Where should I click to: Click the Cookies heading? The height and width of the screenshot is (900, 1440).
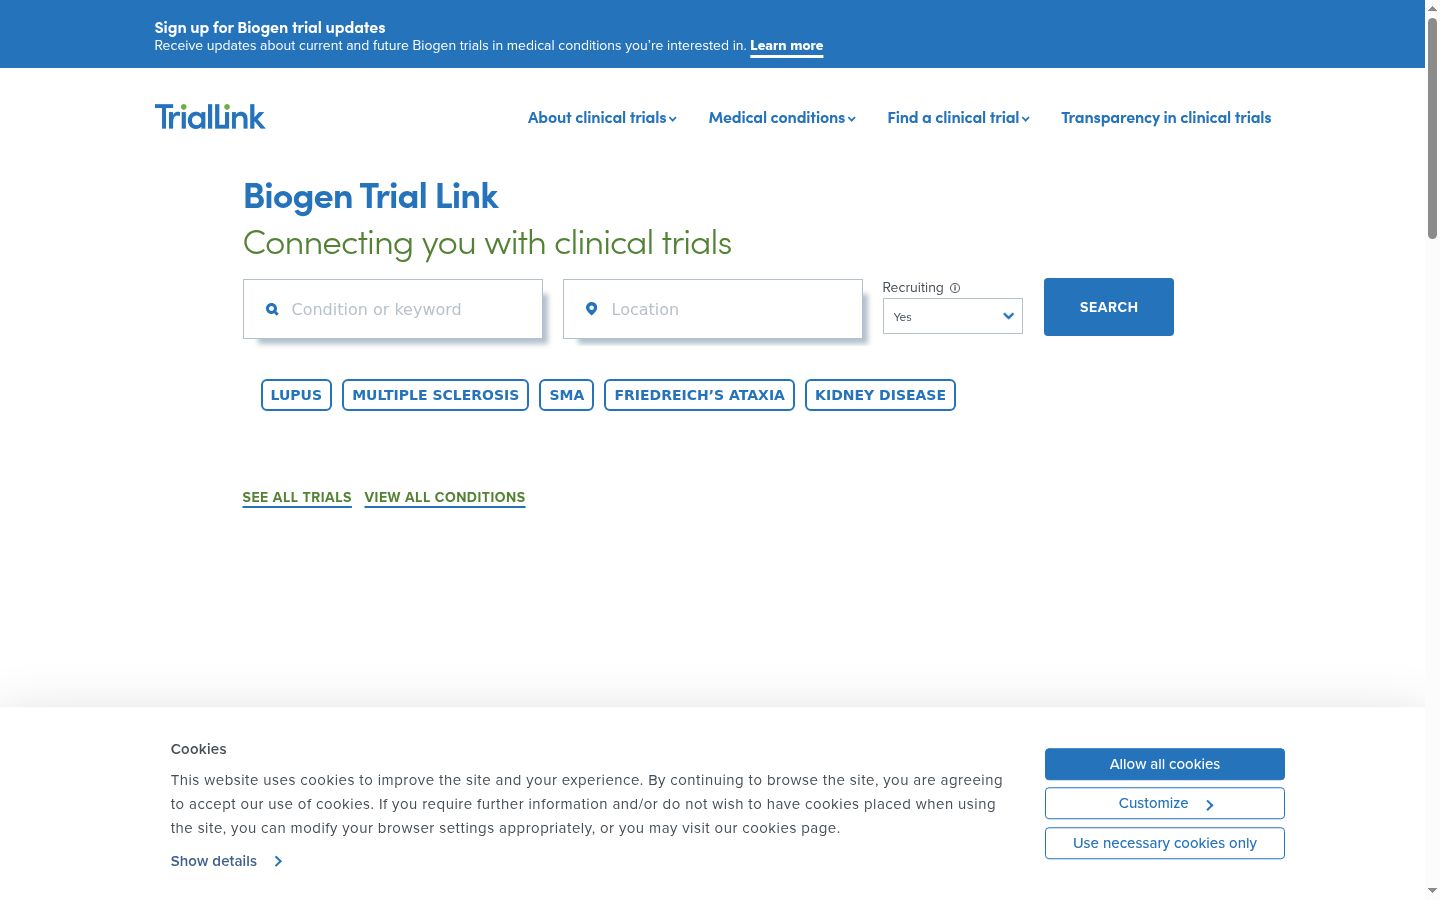tap(198, 749)
